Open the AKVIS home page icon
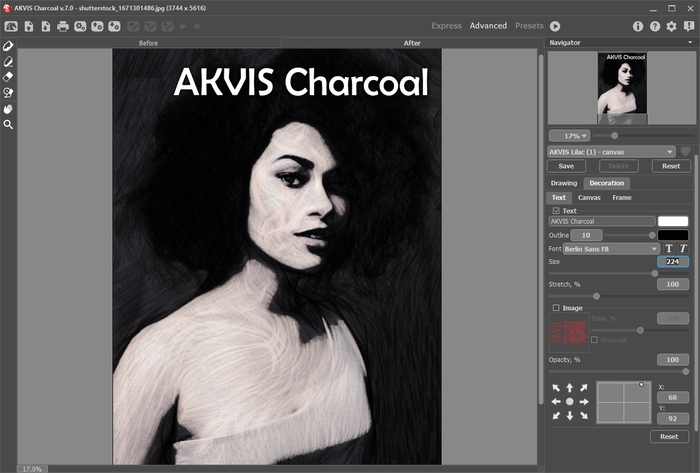Screen dimensions: 700x473 pyautogui.click(x=11, y=26)
